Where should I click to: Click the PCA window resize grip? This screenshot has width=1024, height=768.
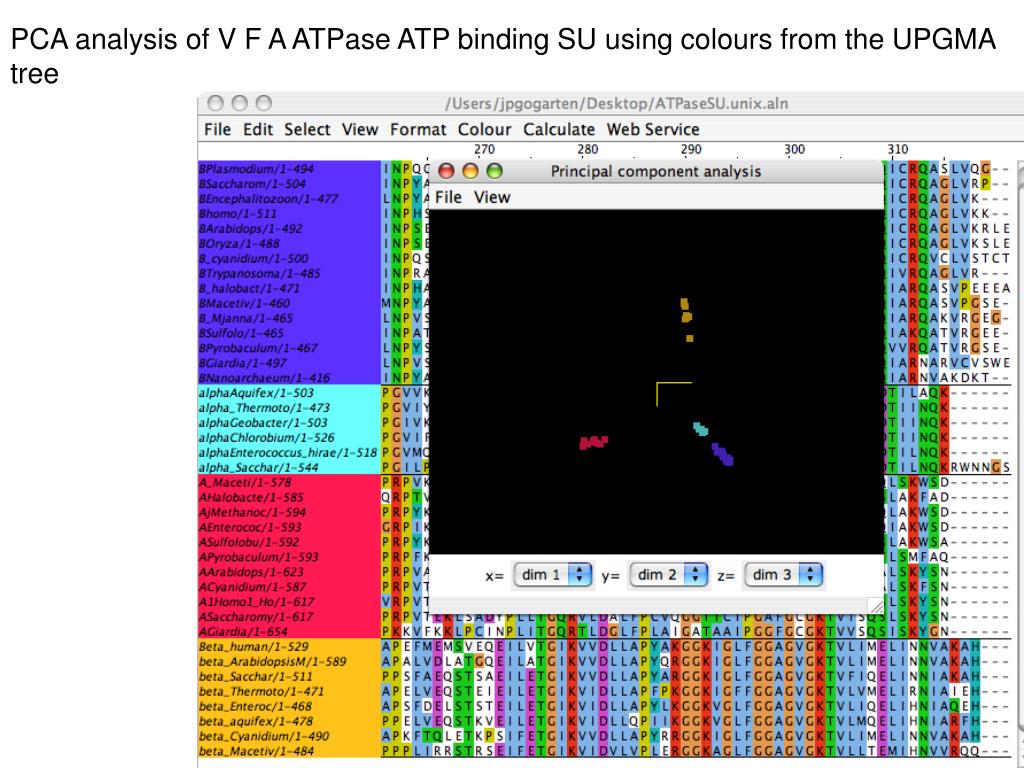876,606
